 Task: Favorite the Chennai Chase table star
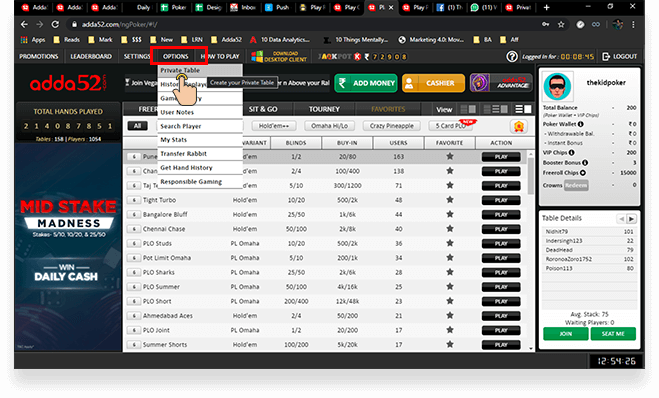pyautogui.click(x=450, y=229)
